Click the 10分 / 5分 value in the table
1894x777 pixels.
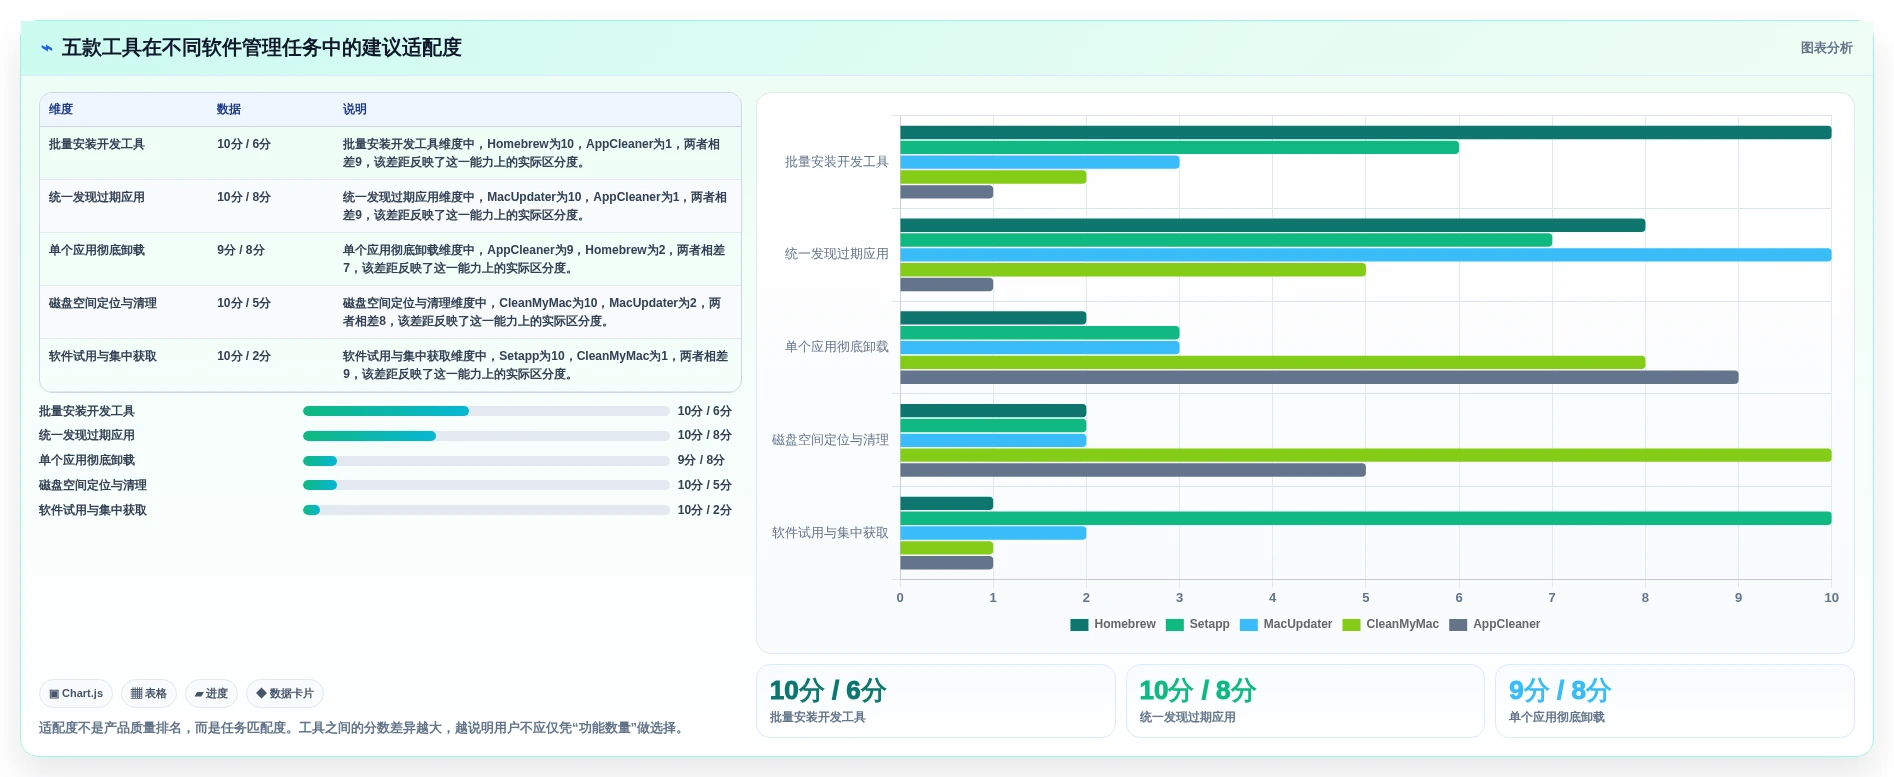pos(244,303)
